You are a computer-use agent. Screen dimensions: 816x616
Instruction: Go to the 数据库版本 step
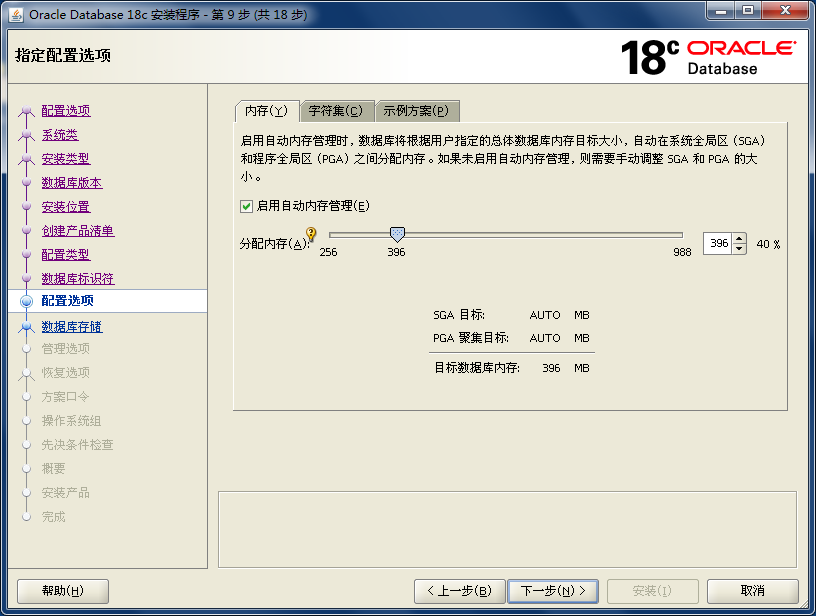coord(72,183)
